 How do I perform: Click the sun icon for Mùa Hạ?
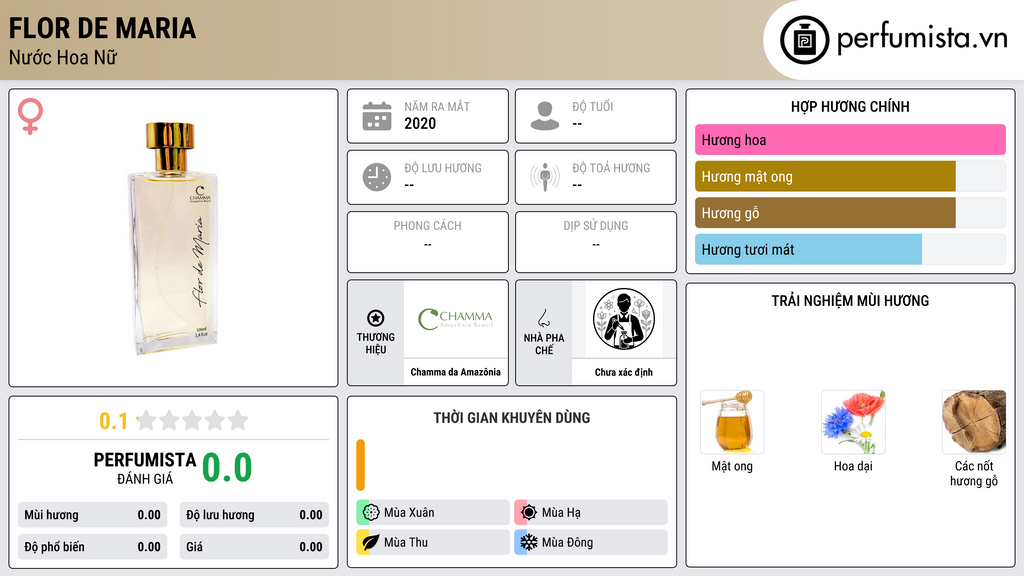pyautogui.click(x=529, y=512)
